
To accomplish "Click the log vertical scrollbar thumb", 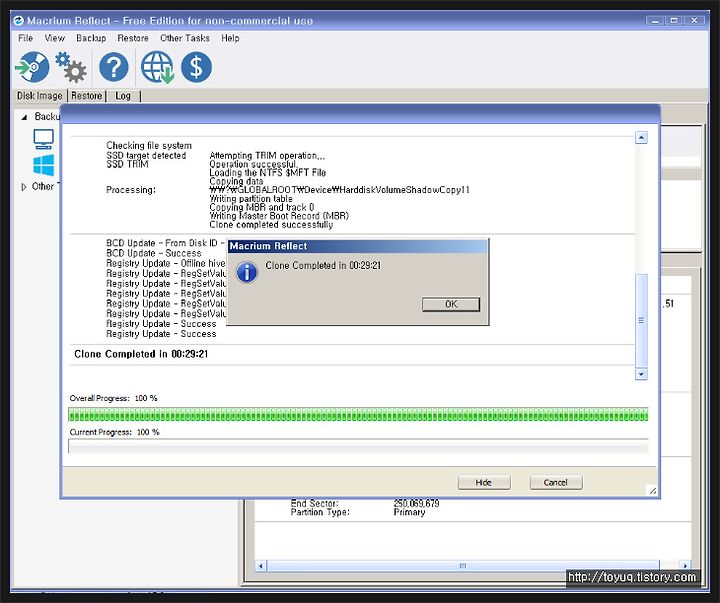I will pos(641,321).
